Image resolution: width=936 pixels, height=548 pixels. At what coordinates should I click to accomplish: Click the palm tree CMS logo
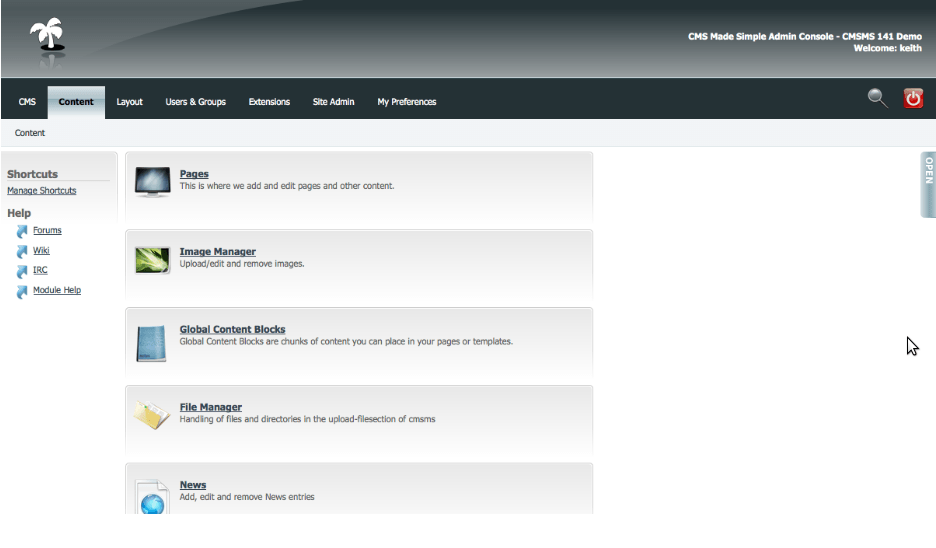[46, 38]
